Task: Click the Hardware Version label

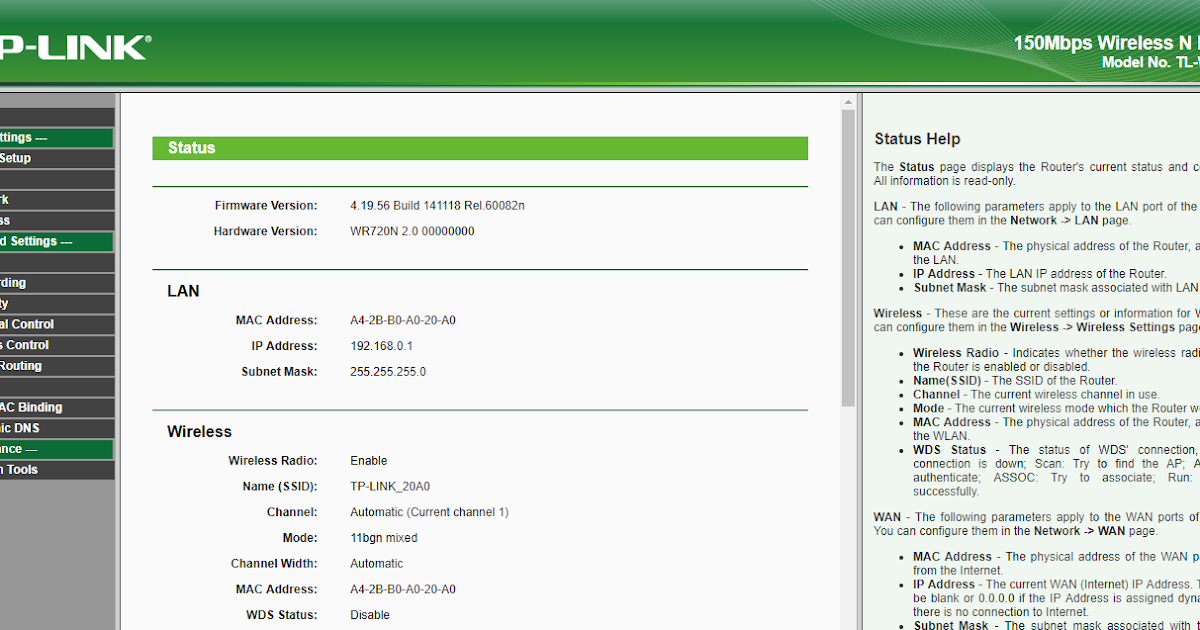Action: click(265, 231)
